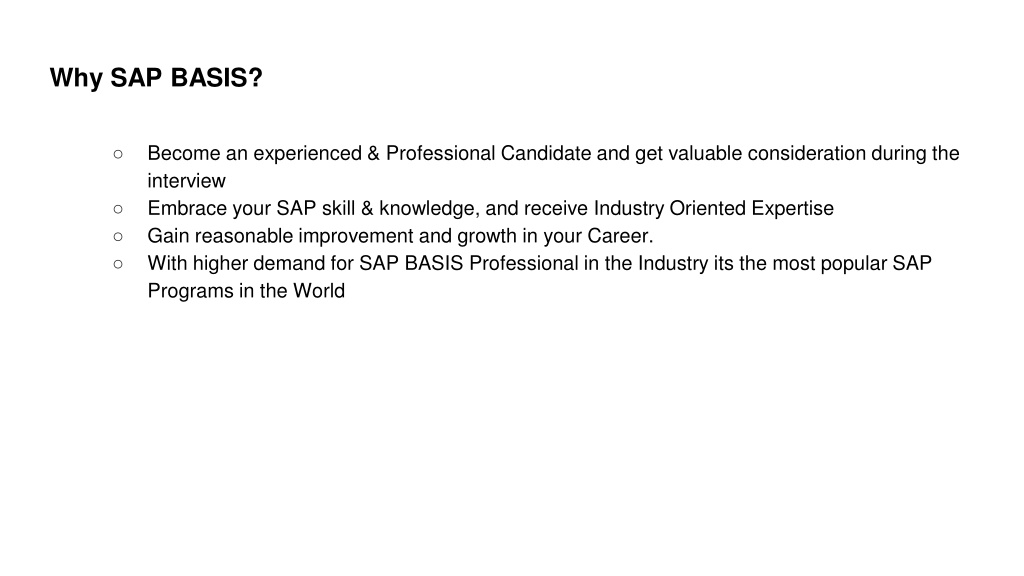Click the bullet marker before "Gain reasonable improvement"
Image resolution: width=1024 pixels, height=576 pixels.
coord(118,236)
